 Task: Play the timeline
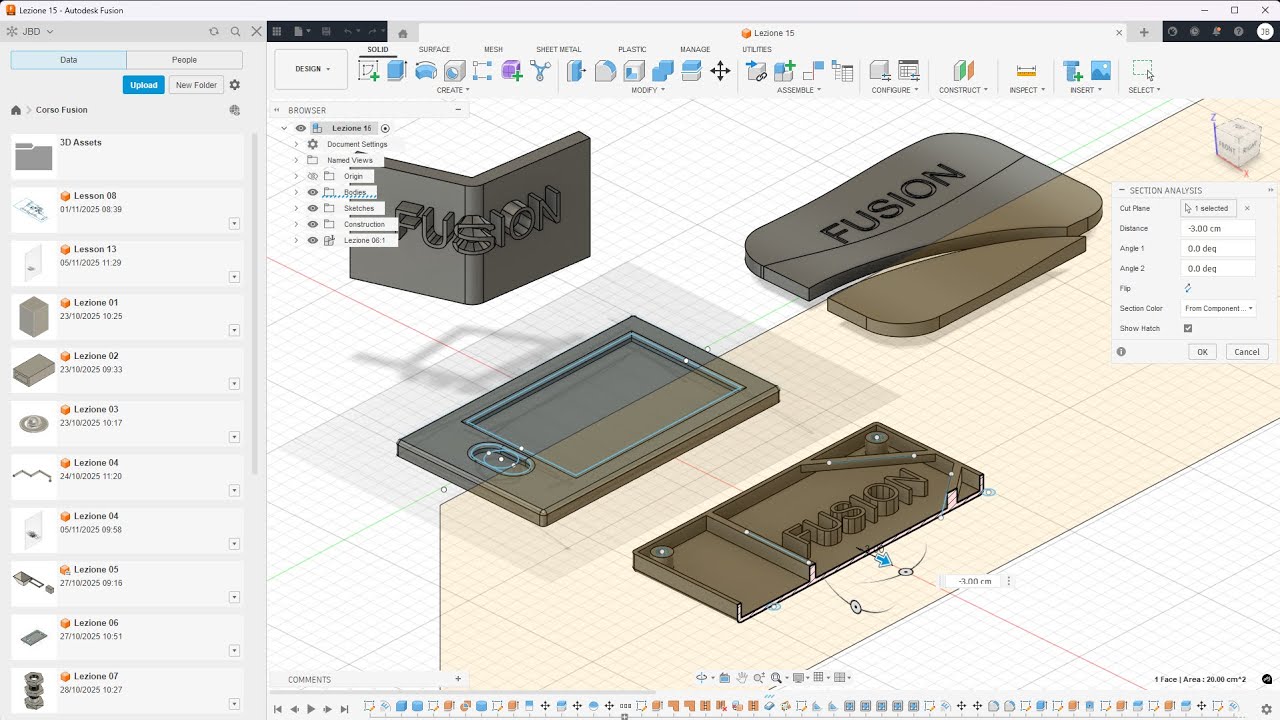311,709
